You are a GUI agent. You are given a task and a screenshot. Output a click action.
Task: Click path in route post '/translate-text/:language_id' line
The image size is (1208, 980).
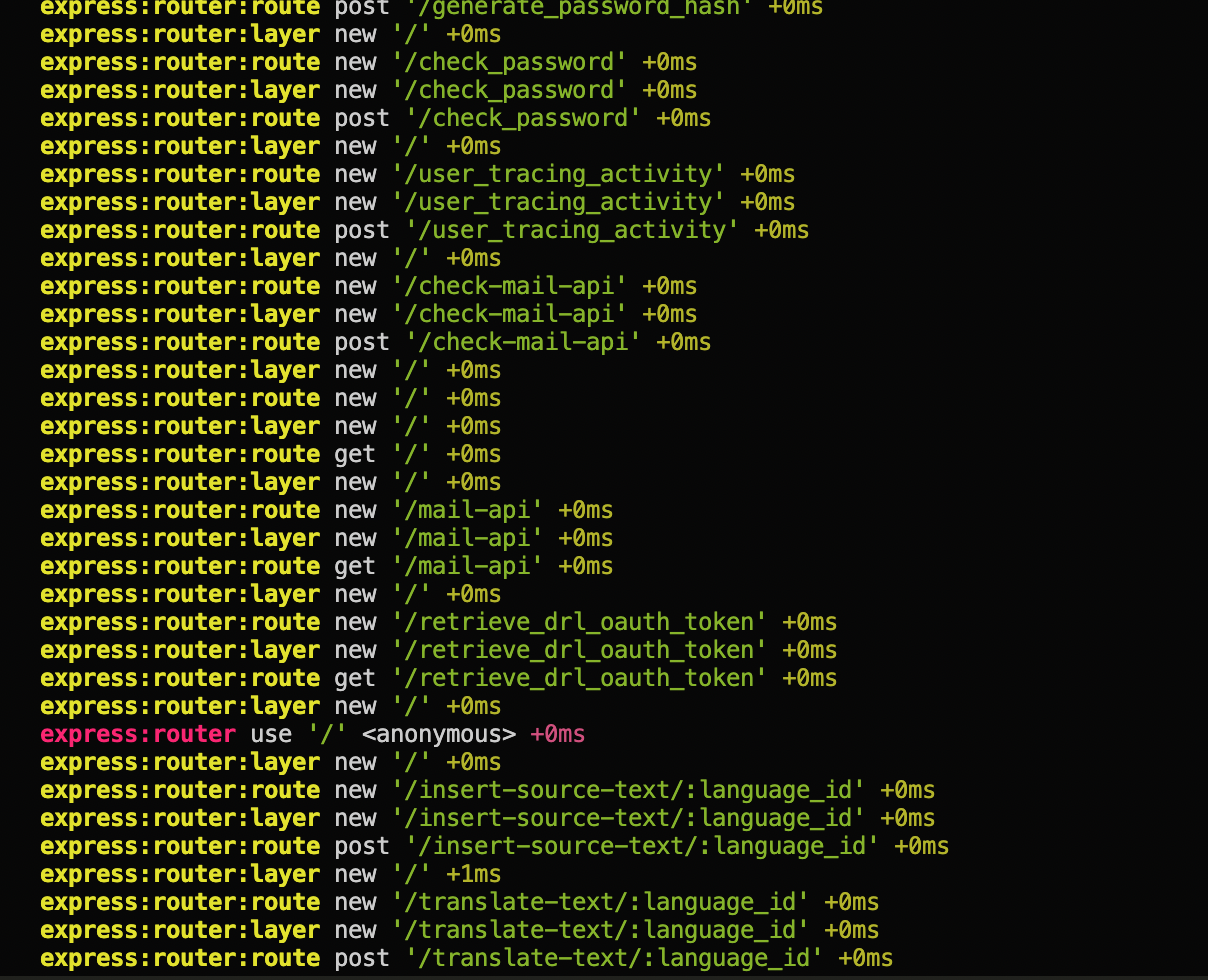615,958
